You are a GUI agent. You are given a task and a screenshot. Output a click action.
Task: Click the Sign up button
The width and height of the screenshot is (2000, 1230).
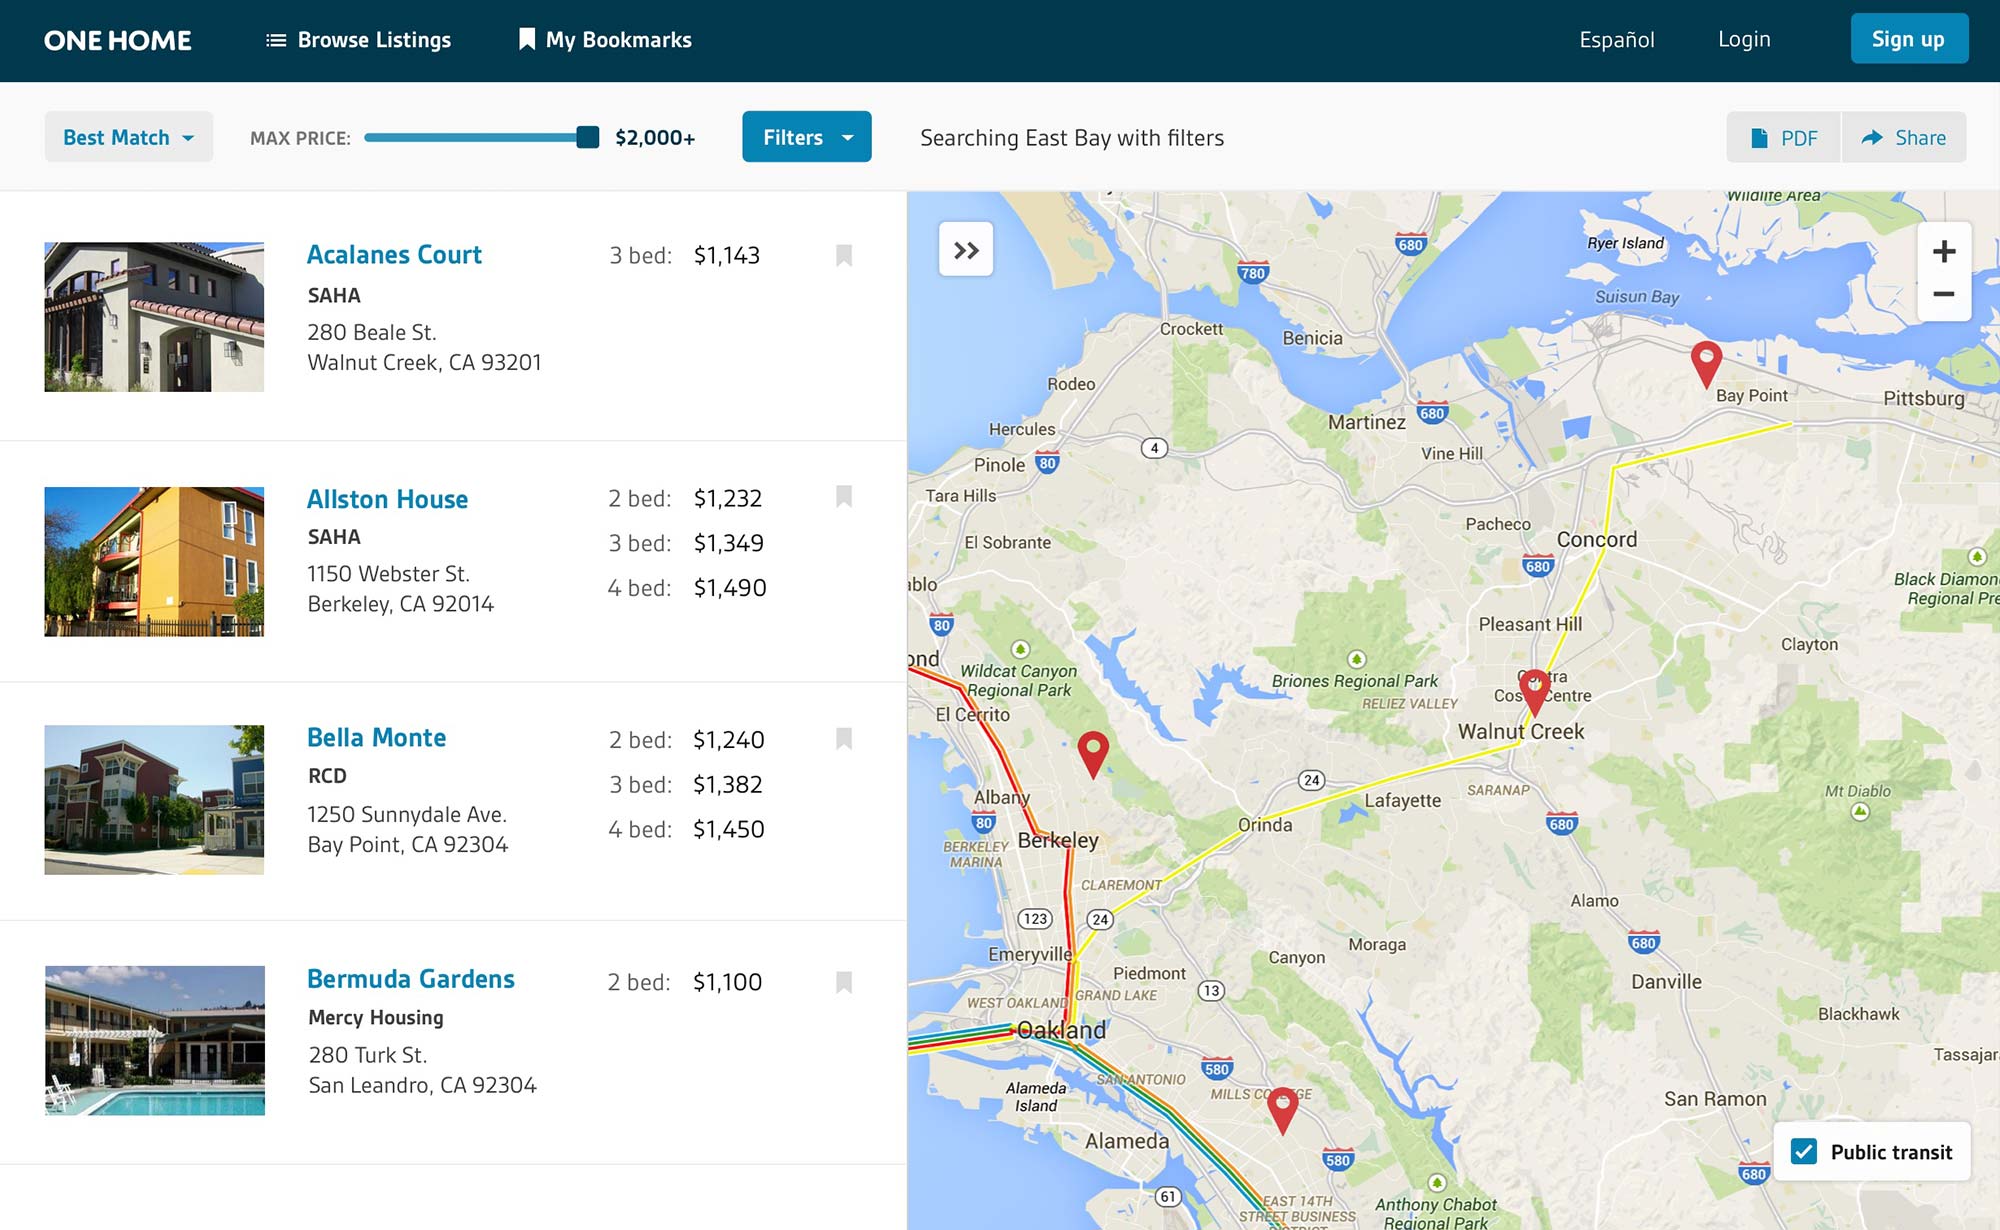tap(1908, 39)
